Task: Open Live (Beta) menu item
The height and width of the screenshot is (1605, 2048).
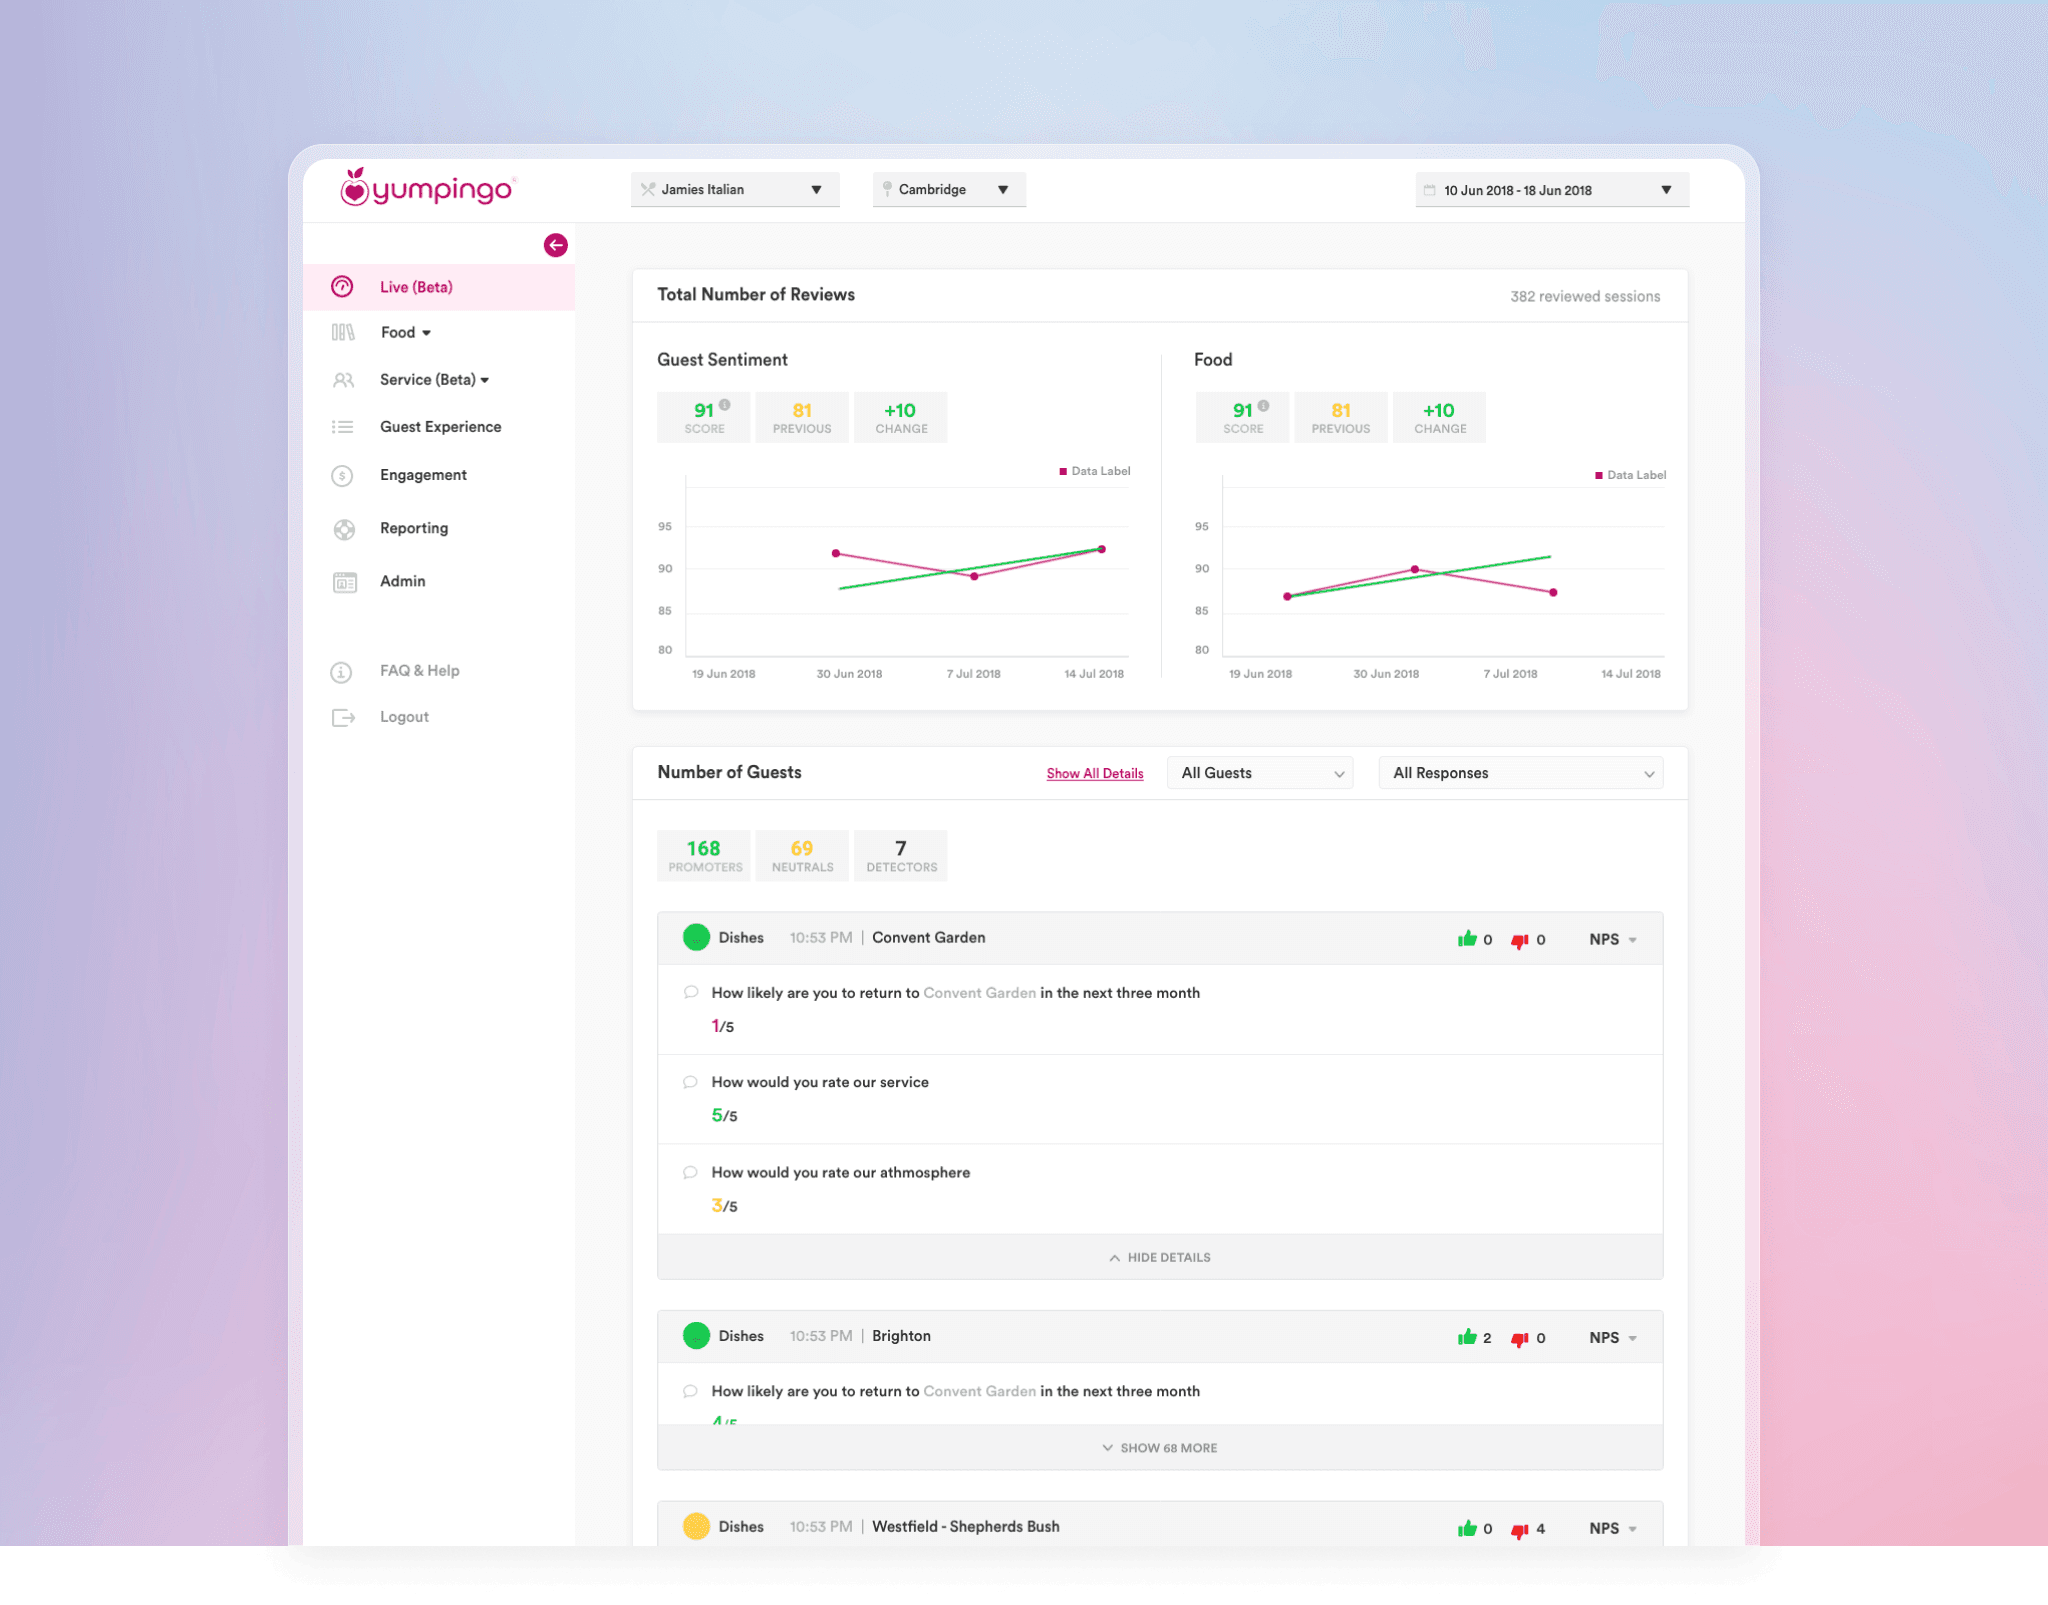Action: coord(416,287)
